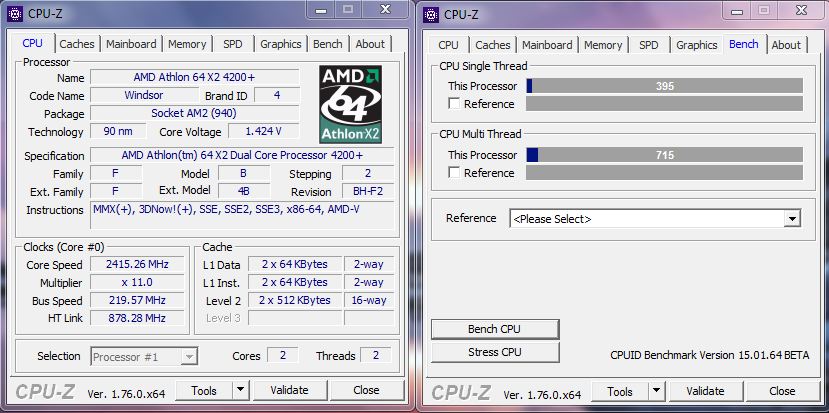The width and height of the screenshot is (829, 413).
Task: Click HT Link value 878.28 MHz
Action: point(137,318)
